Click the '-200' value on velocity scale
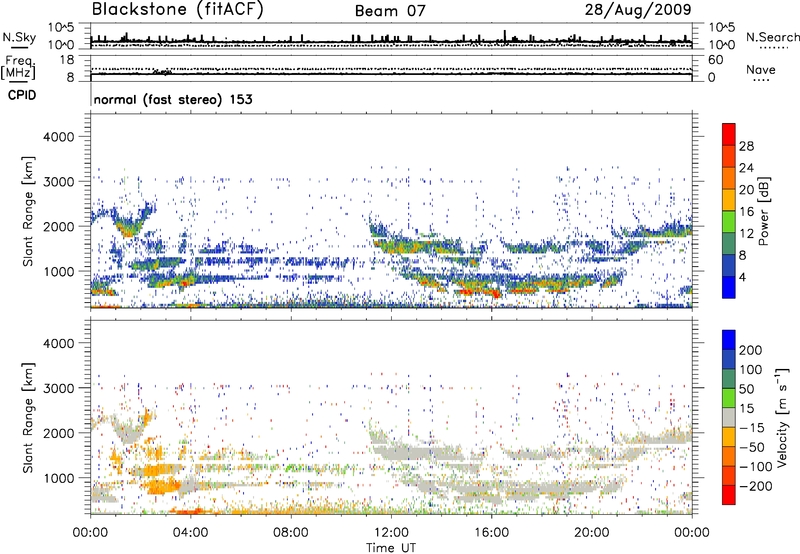 (x=756, y=486)
